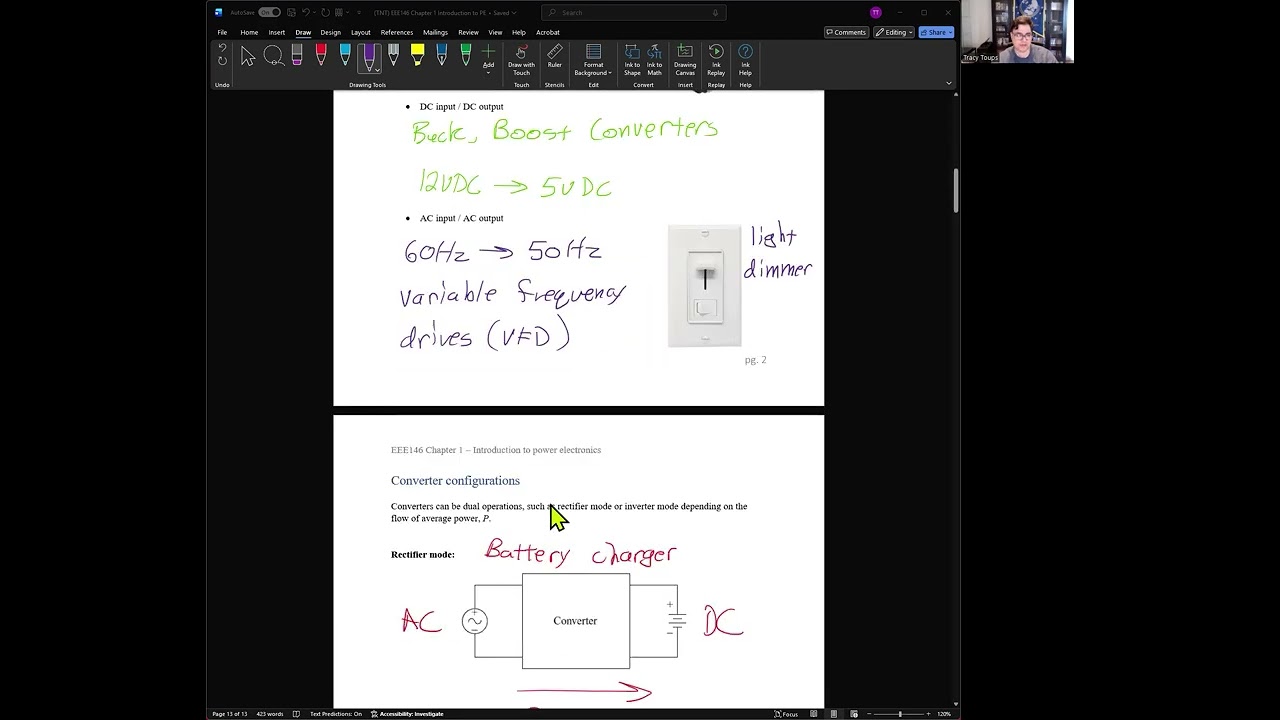
Task: Click zoom in plus button
Action: pyautogui.click(x=929, y=714)
